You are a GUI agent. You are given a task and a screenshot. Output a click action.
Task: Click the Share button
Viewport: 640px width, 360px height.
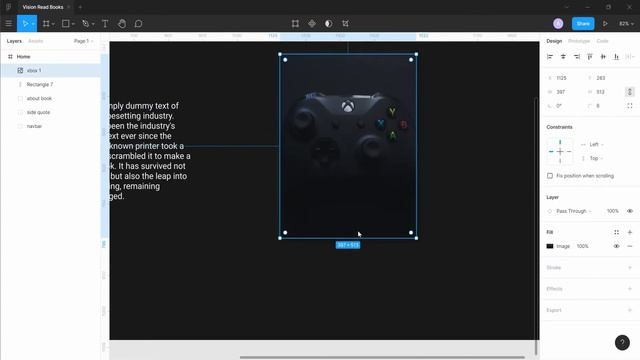coord(583,24)
